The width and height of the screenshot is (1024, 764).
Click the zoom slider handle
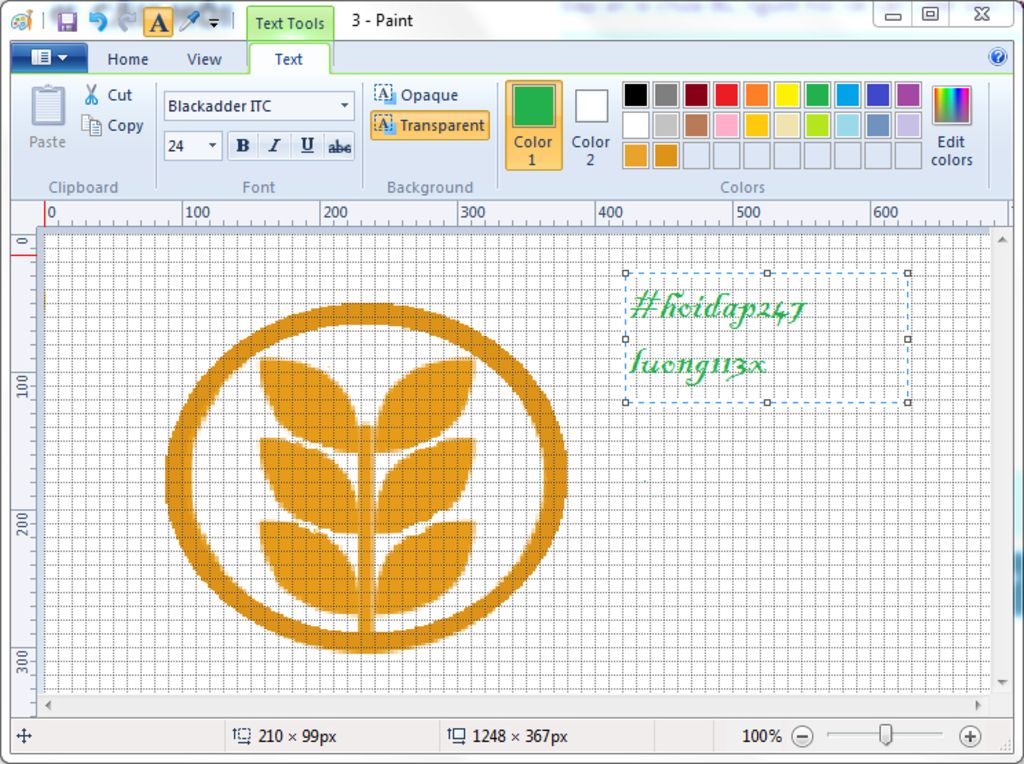point(886,735)
